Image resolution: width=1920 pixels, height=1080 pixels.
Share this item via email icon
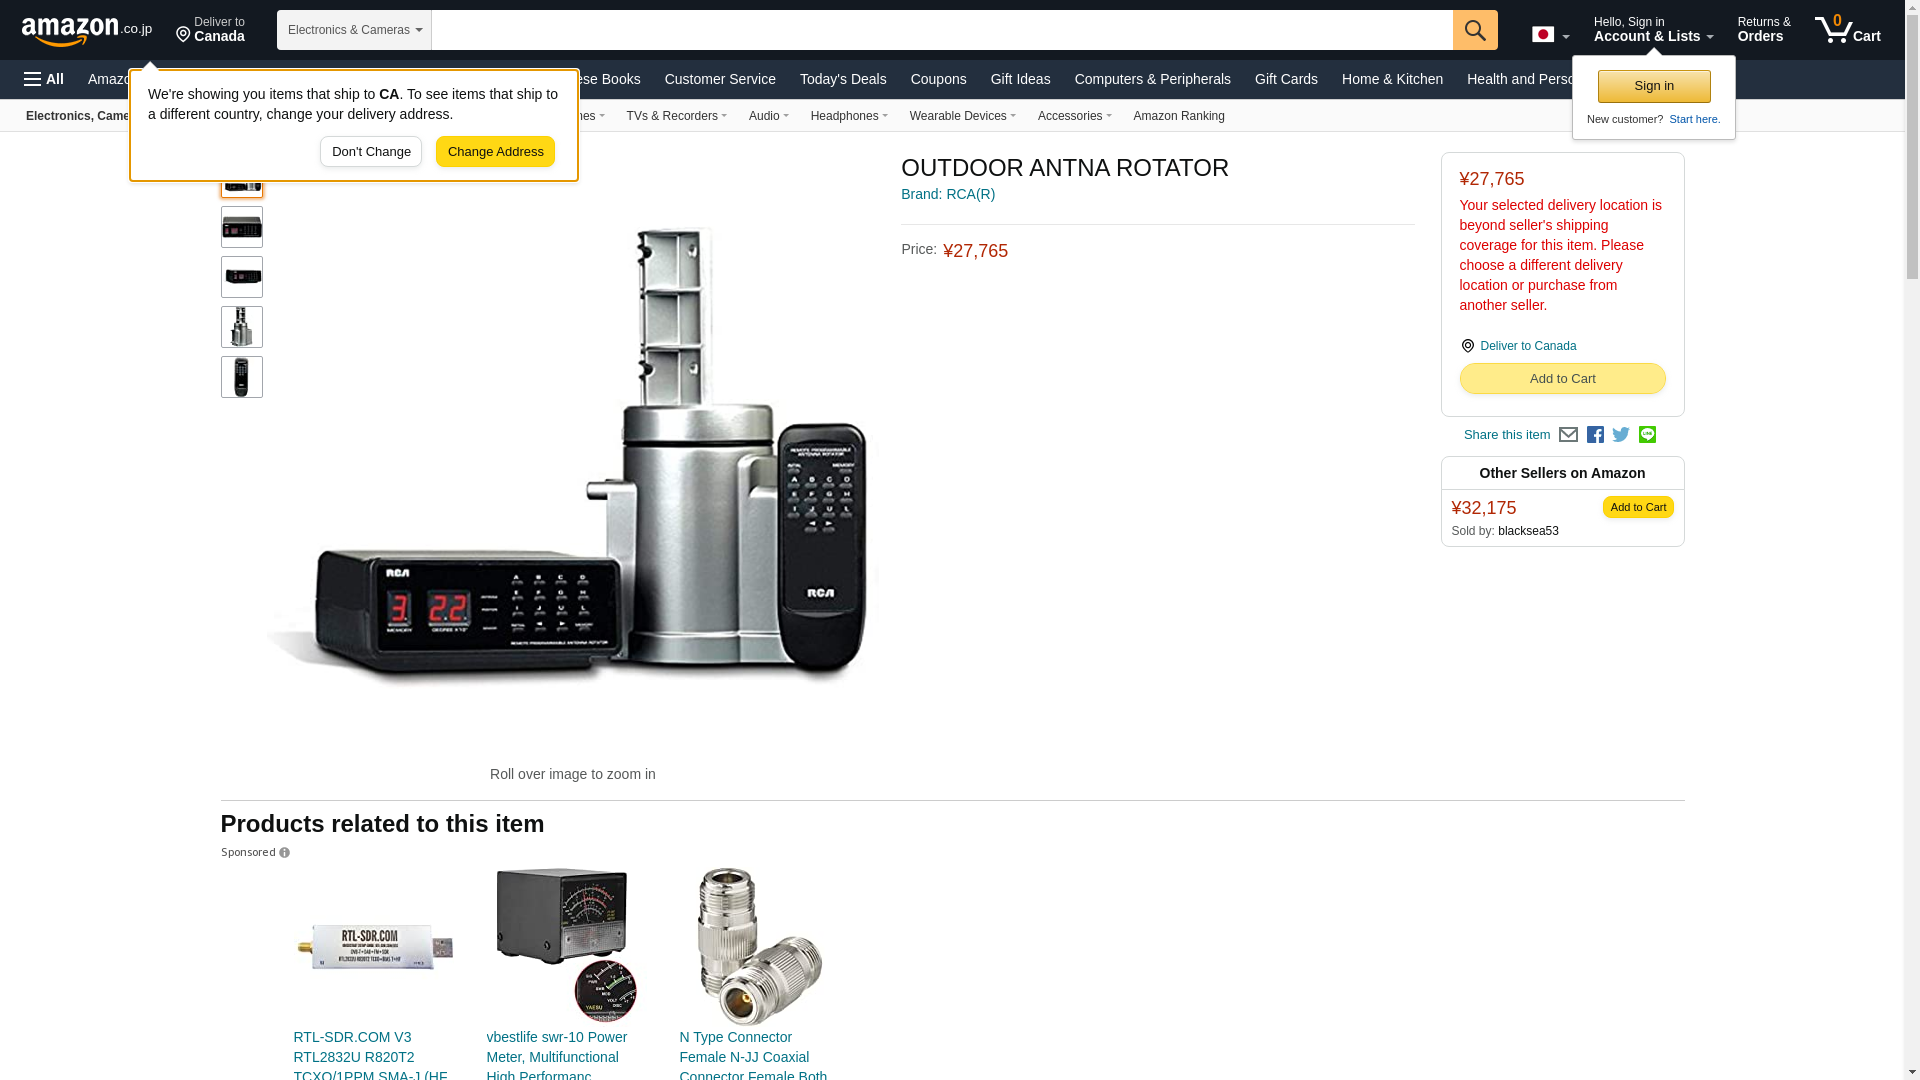click(x=1568, y=435)
